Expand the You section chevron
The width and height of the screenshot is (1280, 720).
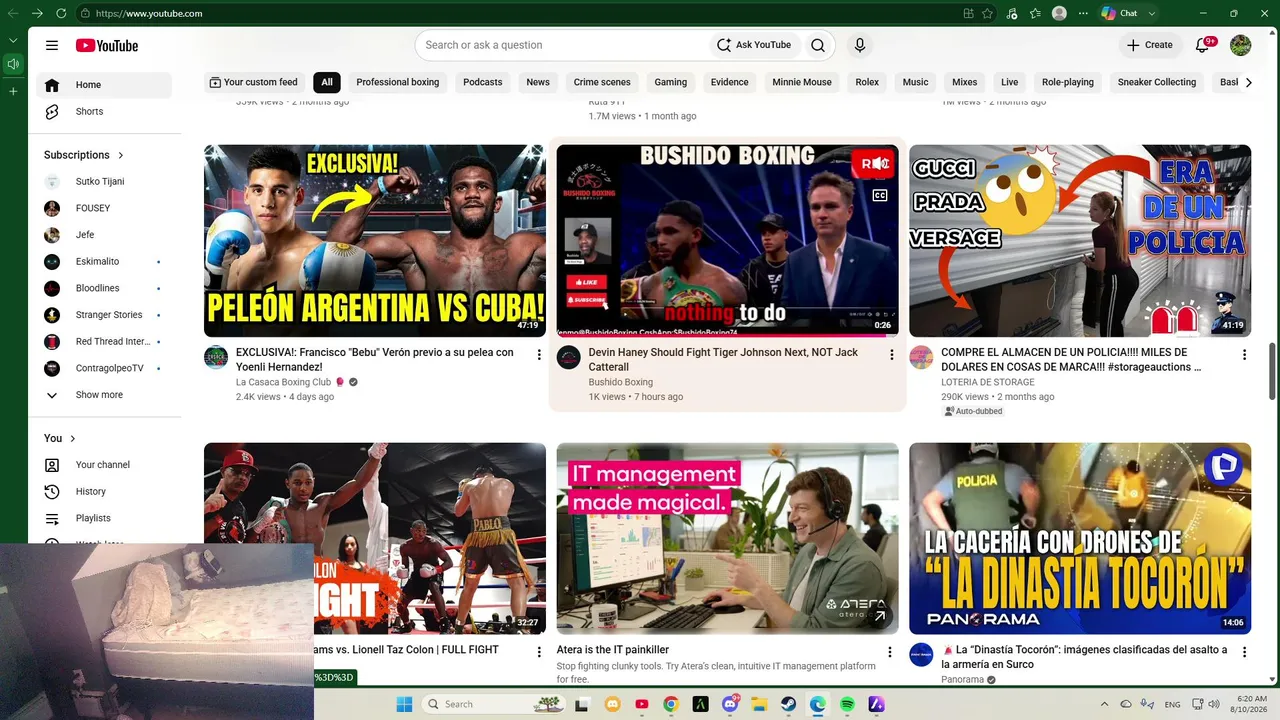point(72,438)
